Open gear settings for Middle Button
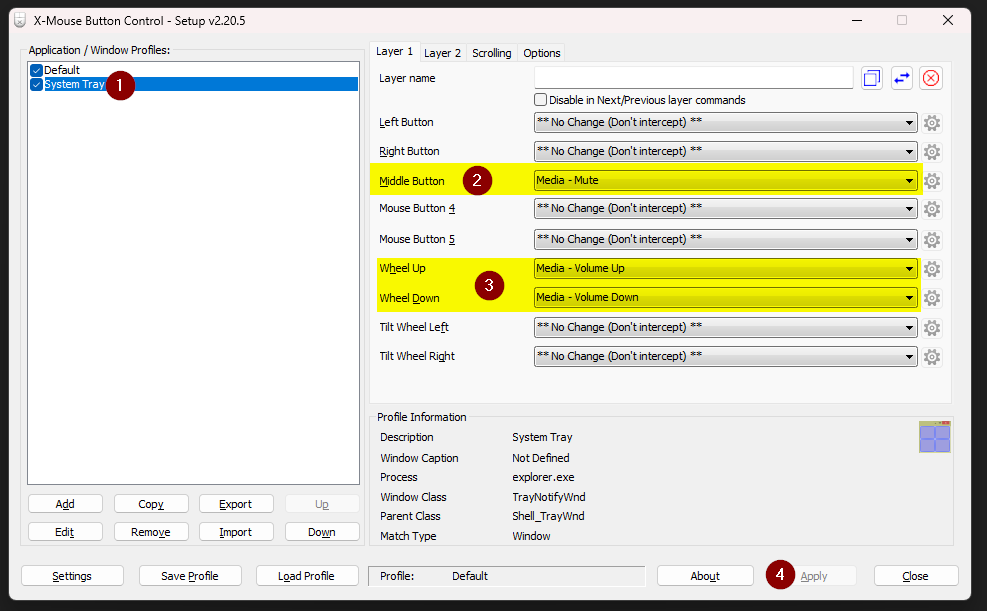The height and width of the screenshot is (611, 987). (932, 181)
